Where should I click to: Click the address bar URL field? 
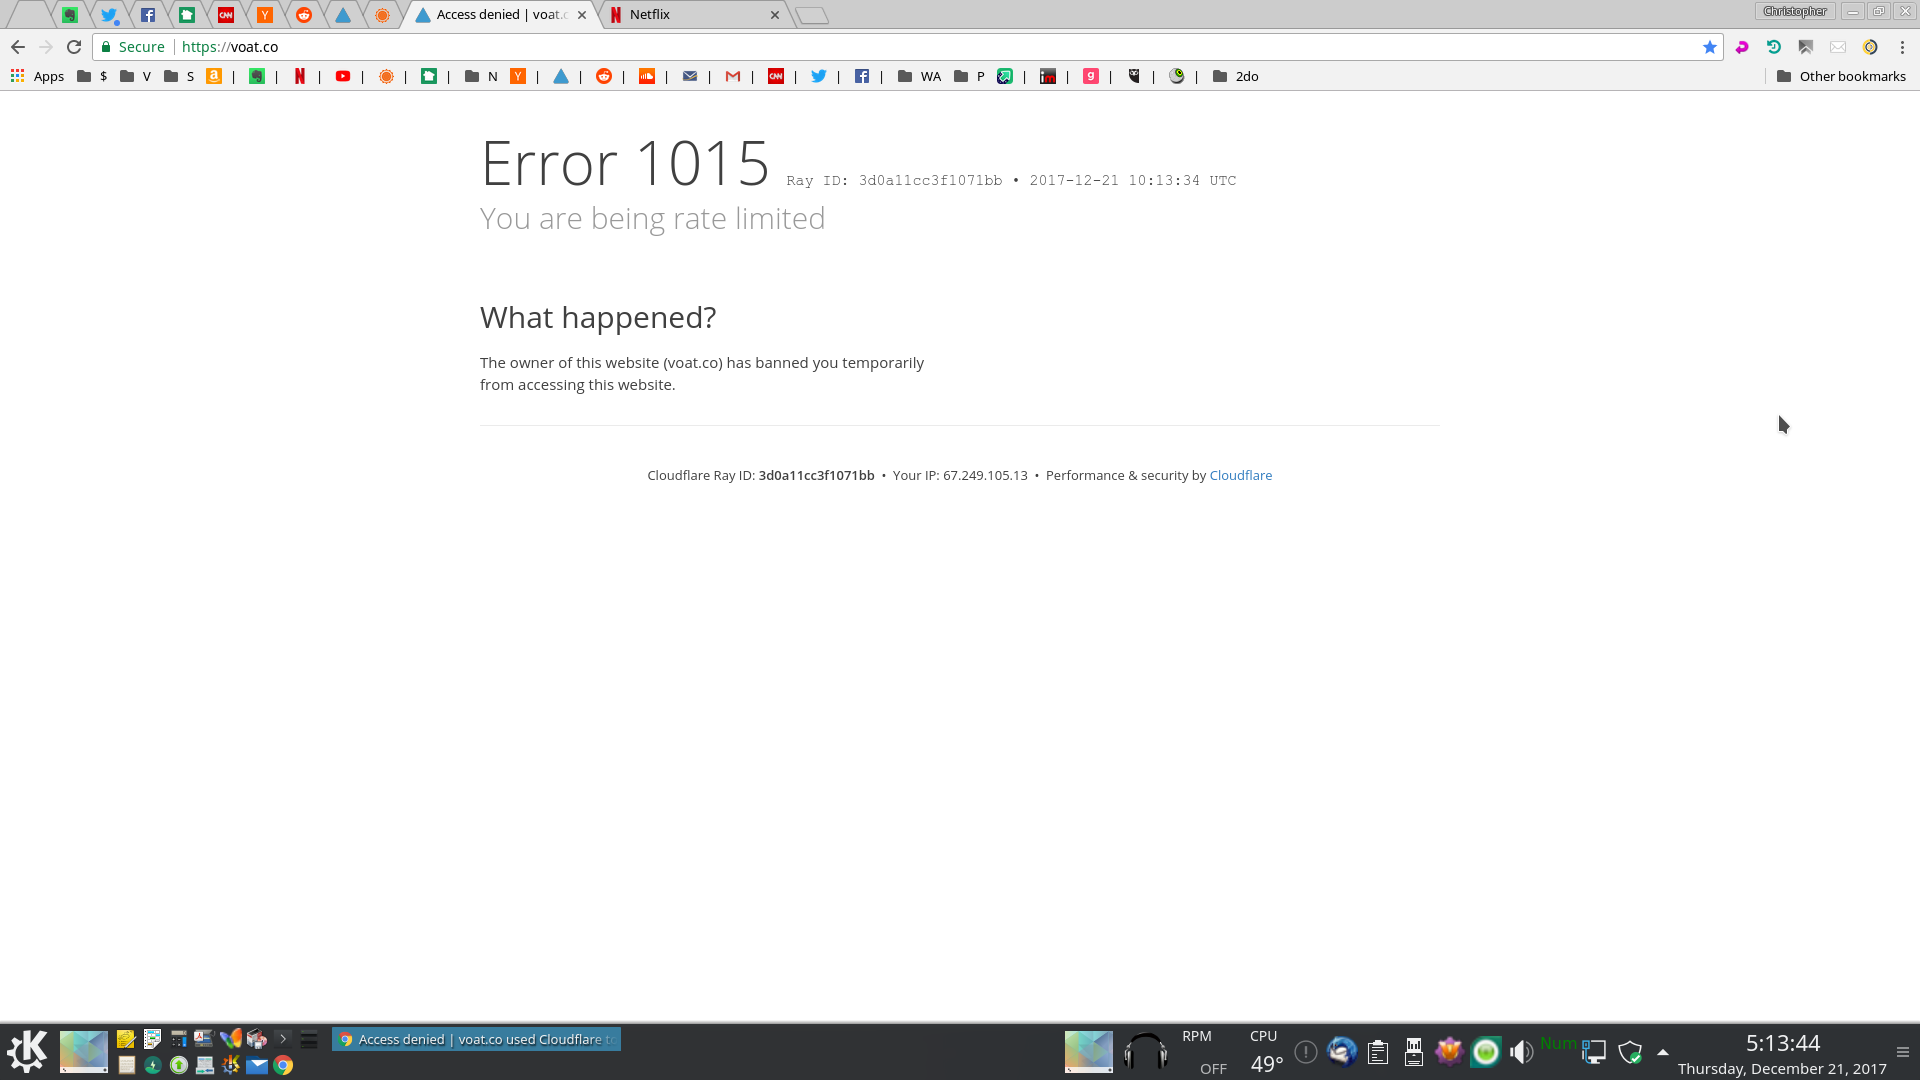[900, 47]
